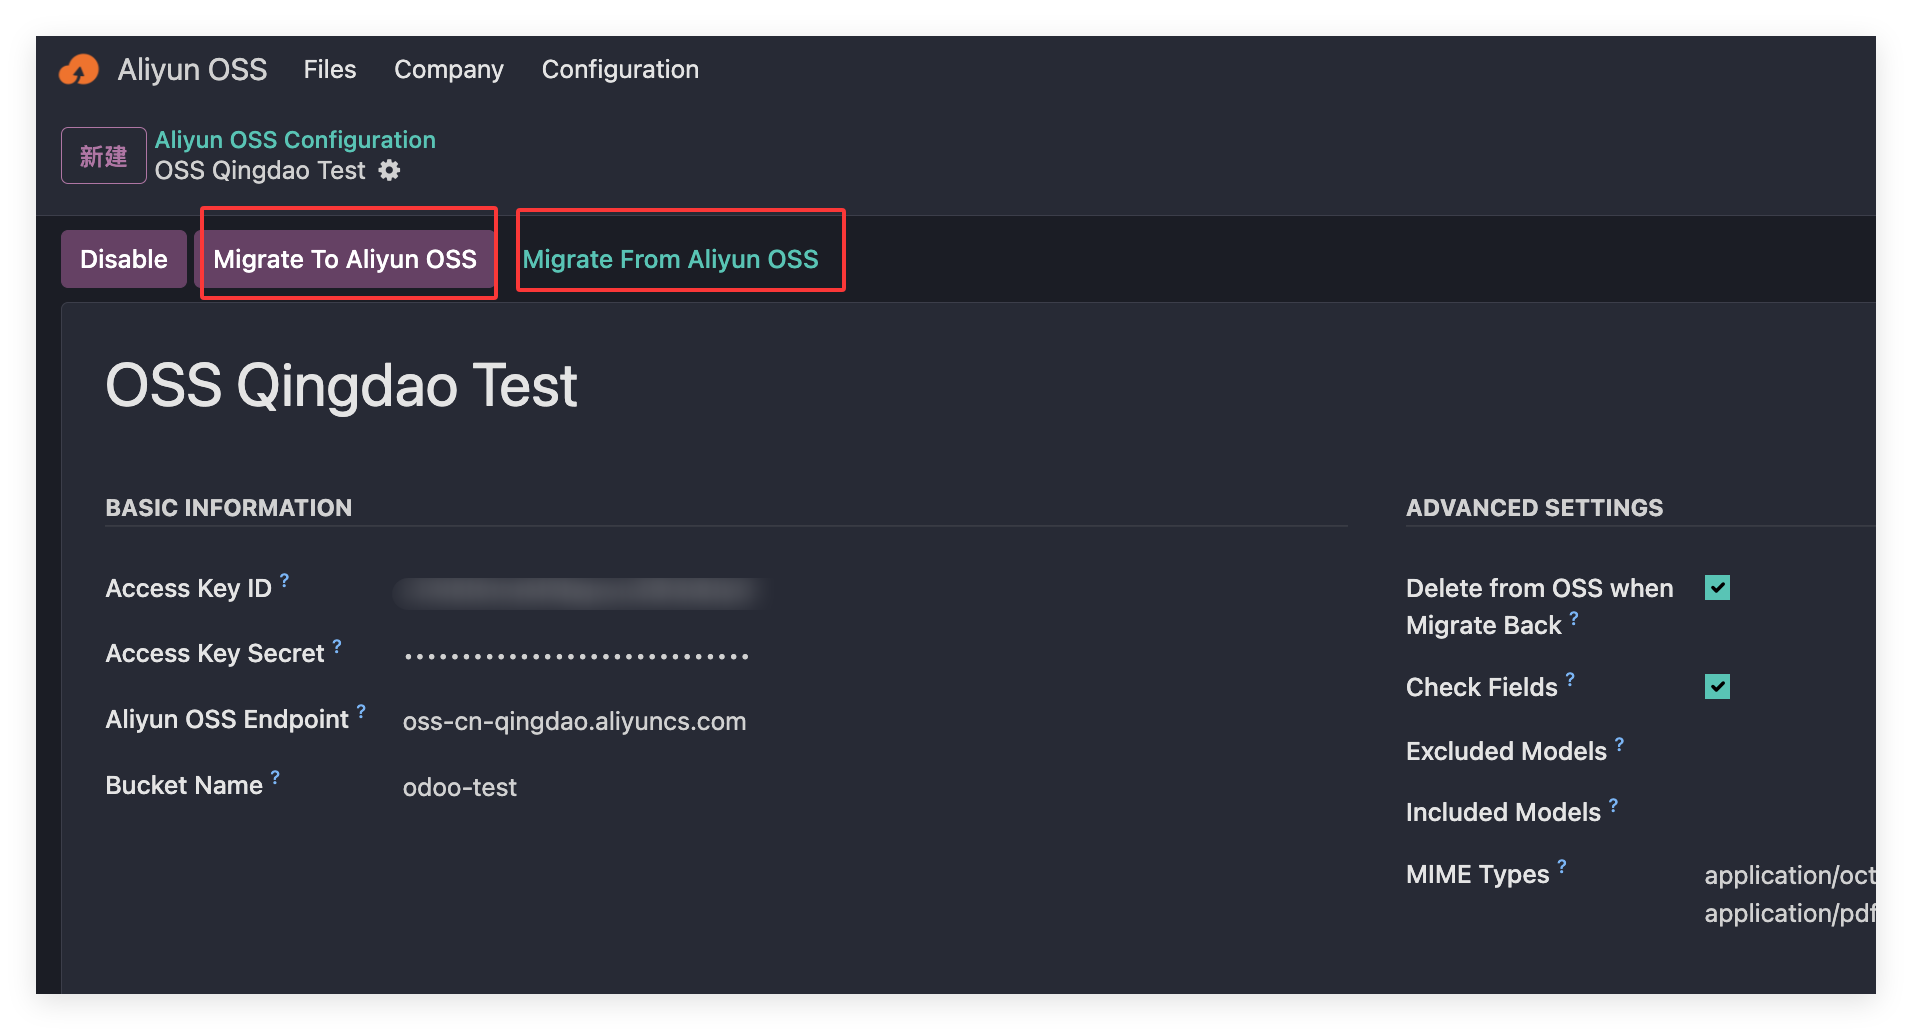Click the help icon beside Aliyun OSS Endpoint

361,711
